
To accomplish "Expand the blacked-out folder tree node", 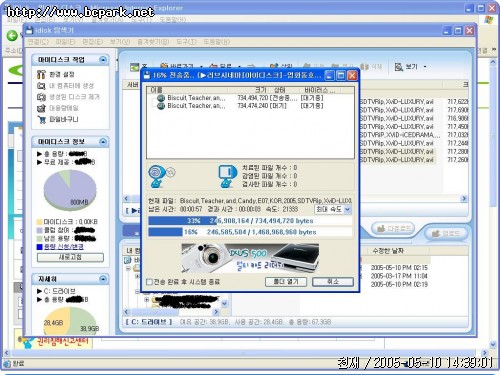I will tap(147, 300).
